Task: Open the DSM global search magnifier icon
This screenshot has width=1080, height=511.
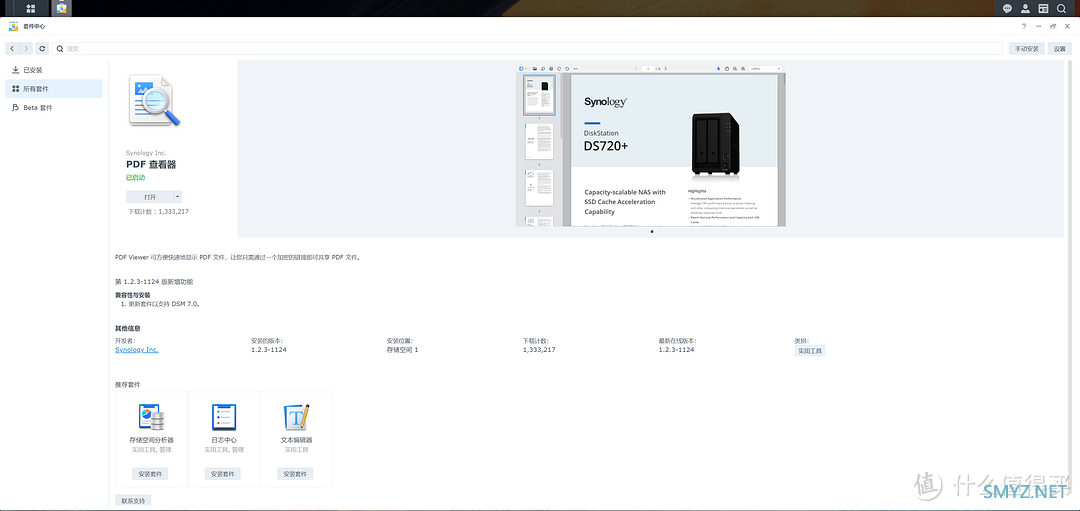Action: 1061,9
